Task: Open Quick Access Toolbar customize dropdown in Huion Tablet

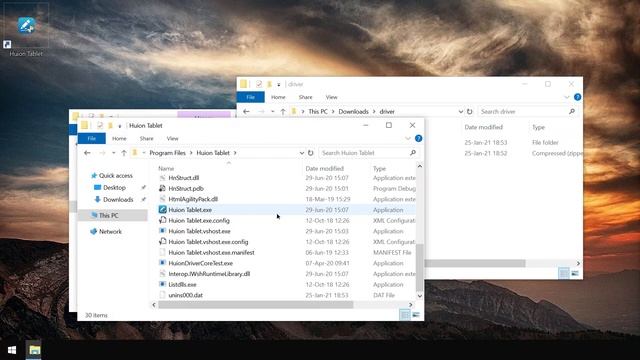Action: (120, 126)
